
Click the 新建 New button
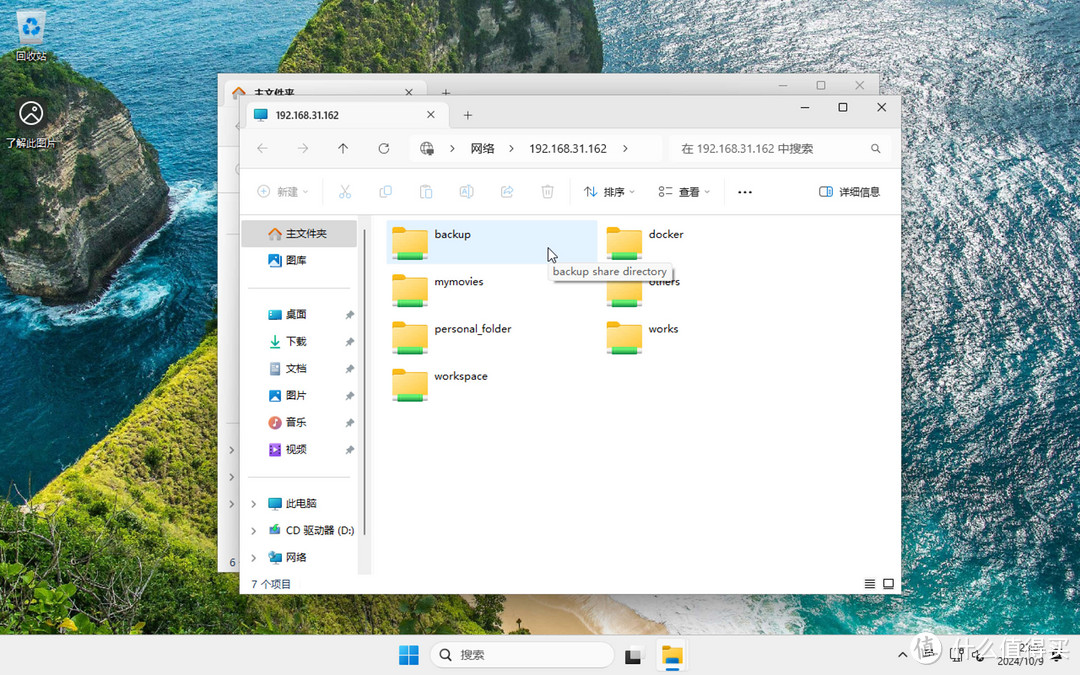pyautogui.click(x=283, y=191)
